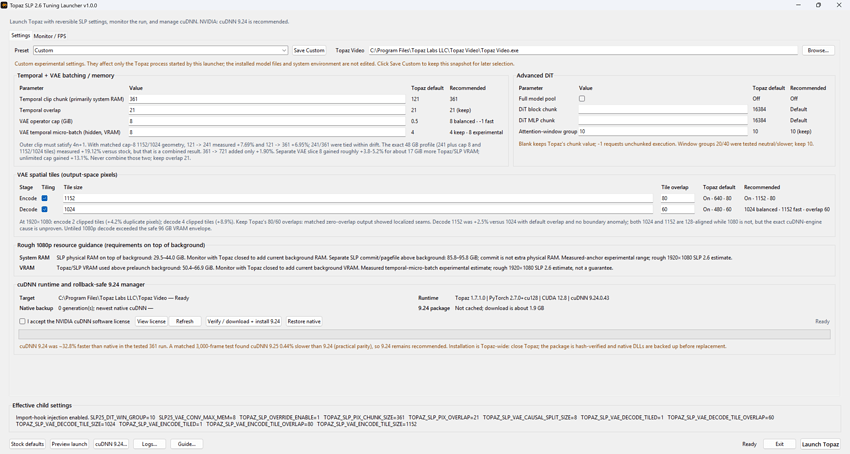Click the Topaz Video path field
Image resolution: width=850 pixels, height=454 pixels.
coord(583,50)
